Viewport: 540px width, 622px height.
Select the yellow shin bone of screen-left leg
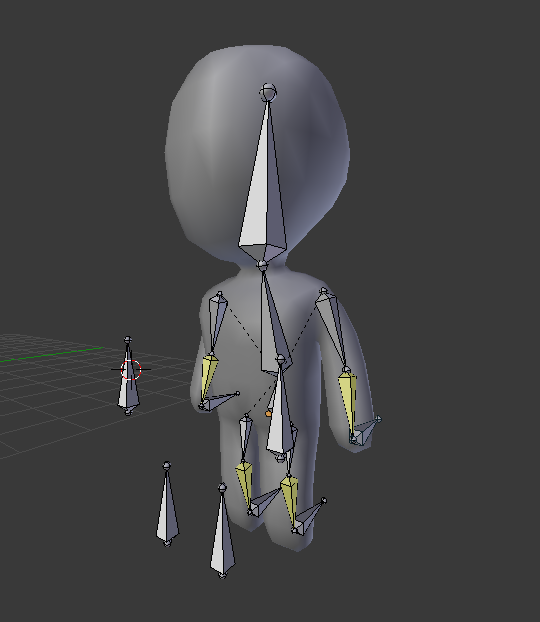coord(245,486)
